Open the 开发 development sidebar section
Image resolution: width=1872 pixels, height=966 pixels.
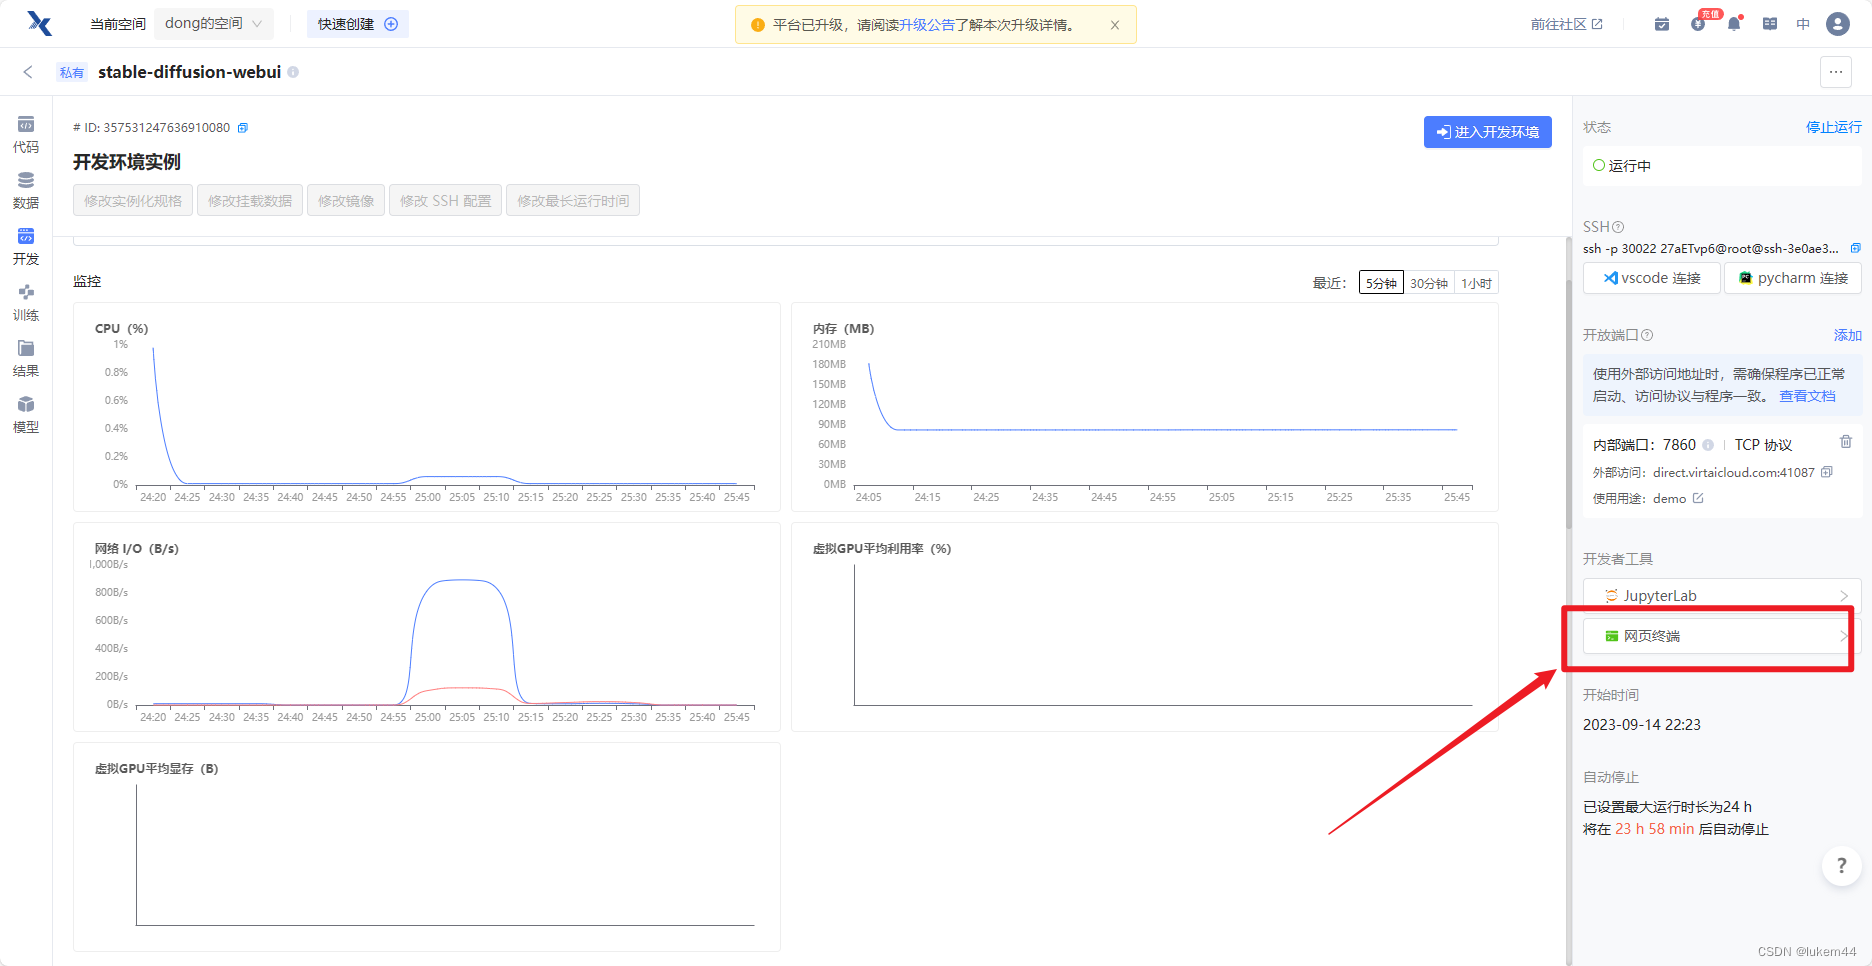(x=26, y=247)
